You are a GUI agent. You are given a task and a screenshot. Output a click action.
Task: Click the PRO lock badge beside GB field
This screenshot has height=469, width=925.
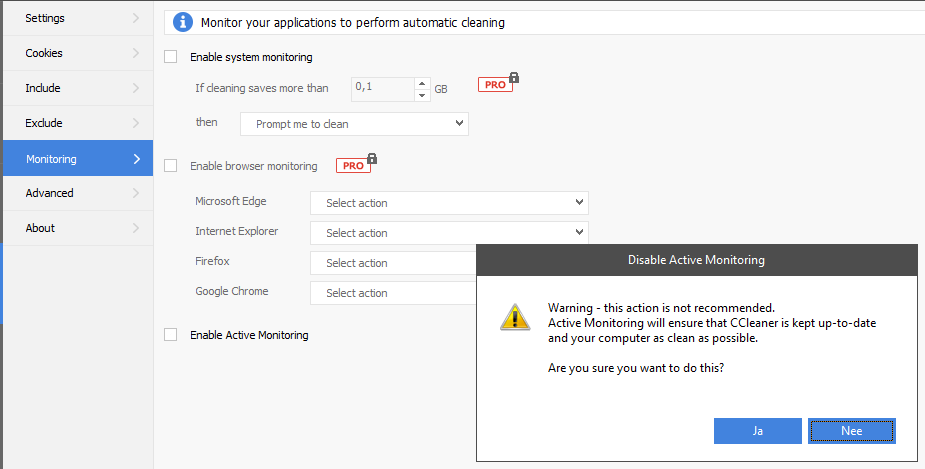tap(498, 84)
